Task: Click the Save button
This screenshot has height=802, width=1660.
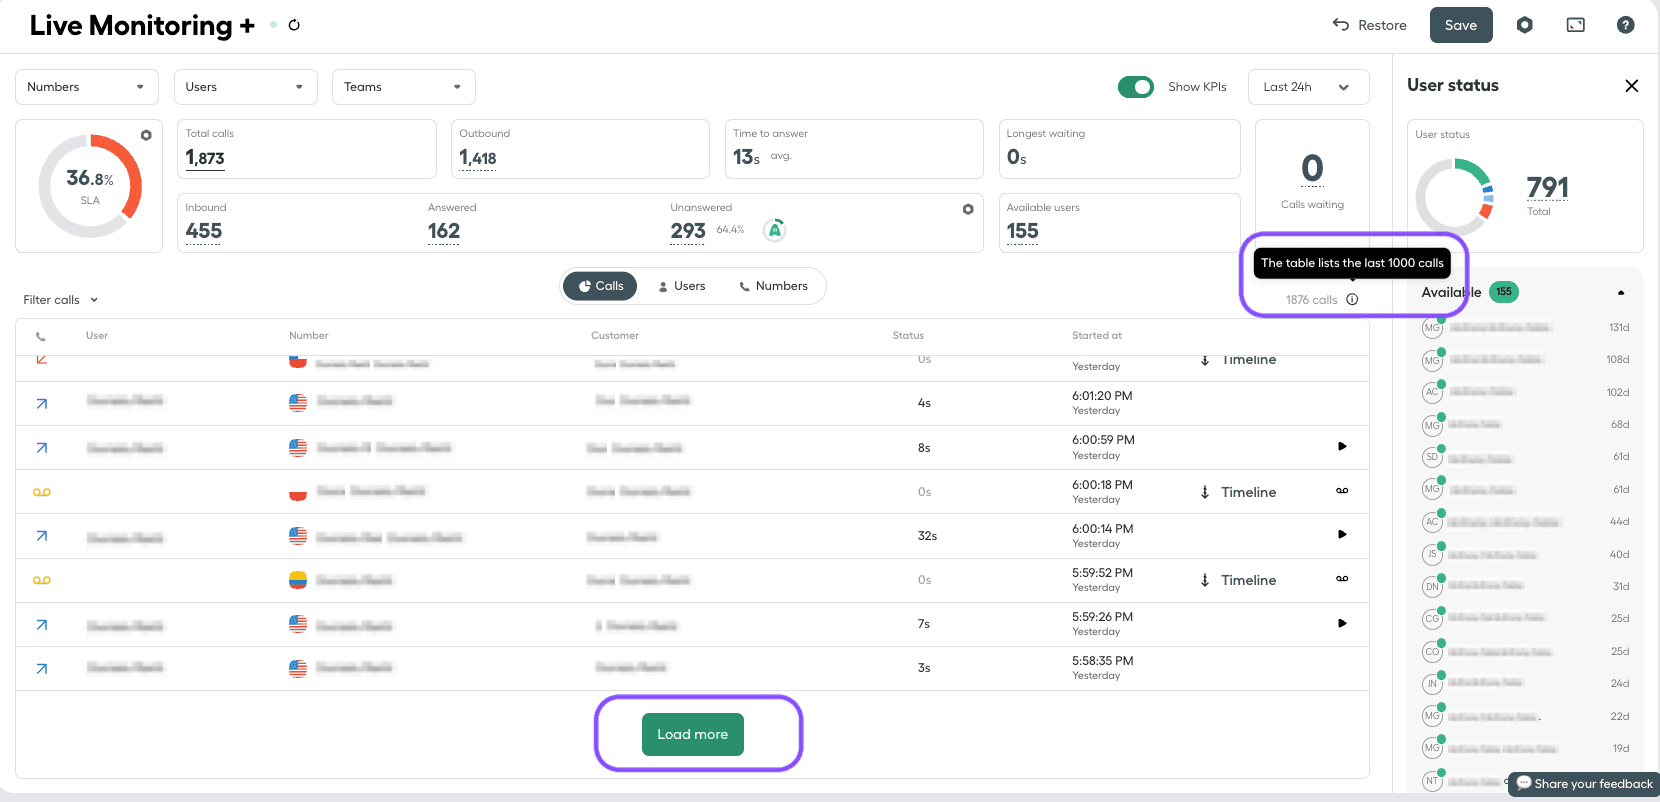Action: (1460, 25)
